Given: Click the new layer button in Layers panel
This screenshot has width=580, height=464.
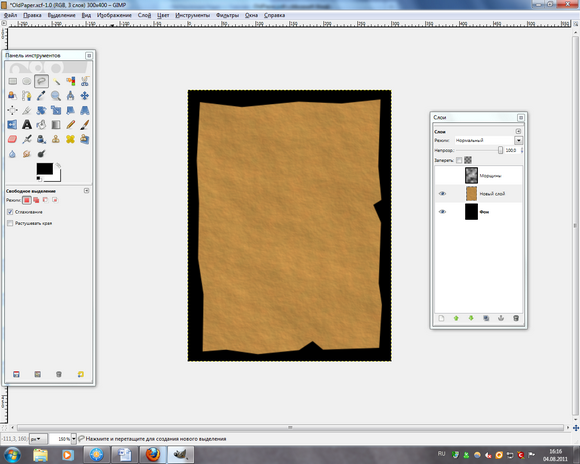Looking at the screenshot, I should (441, 318).
